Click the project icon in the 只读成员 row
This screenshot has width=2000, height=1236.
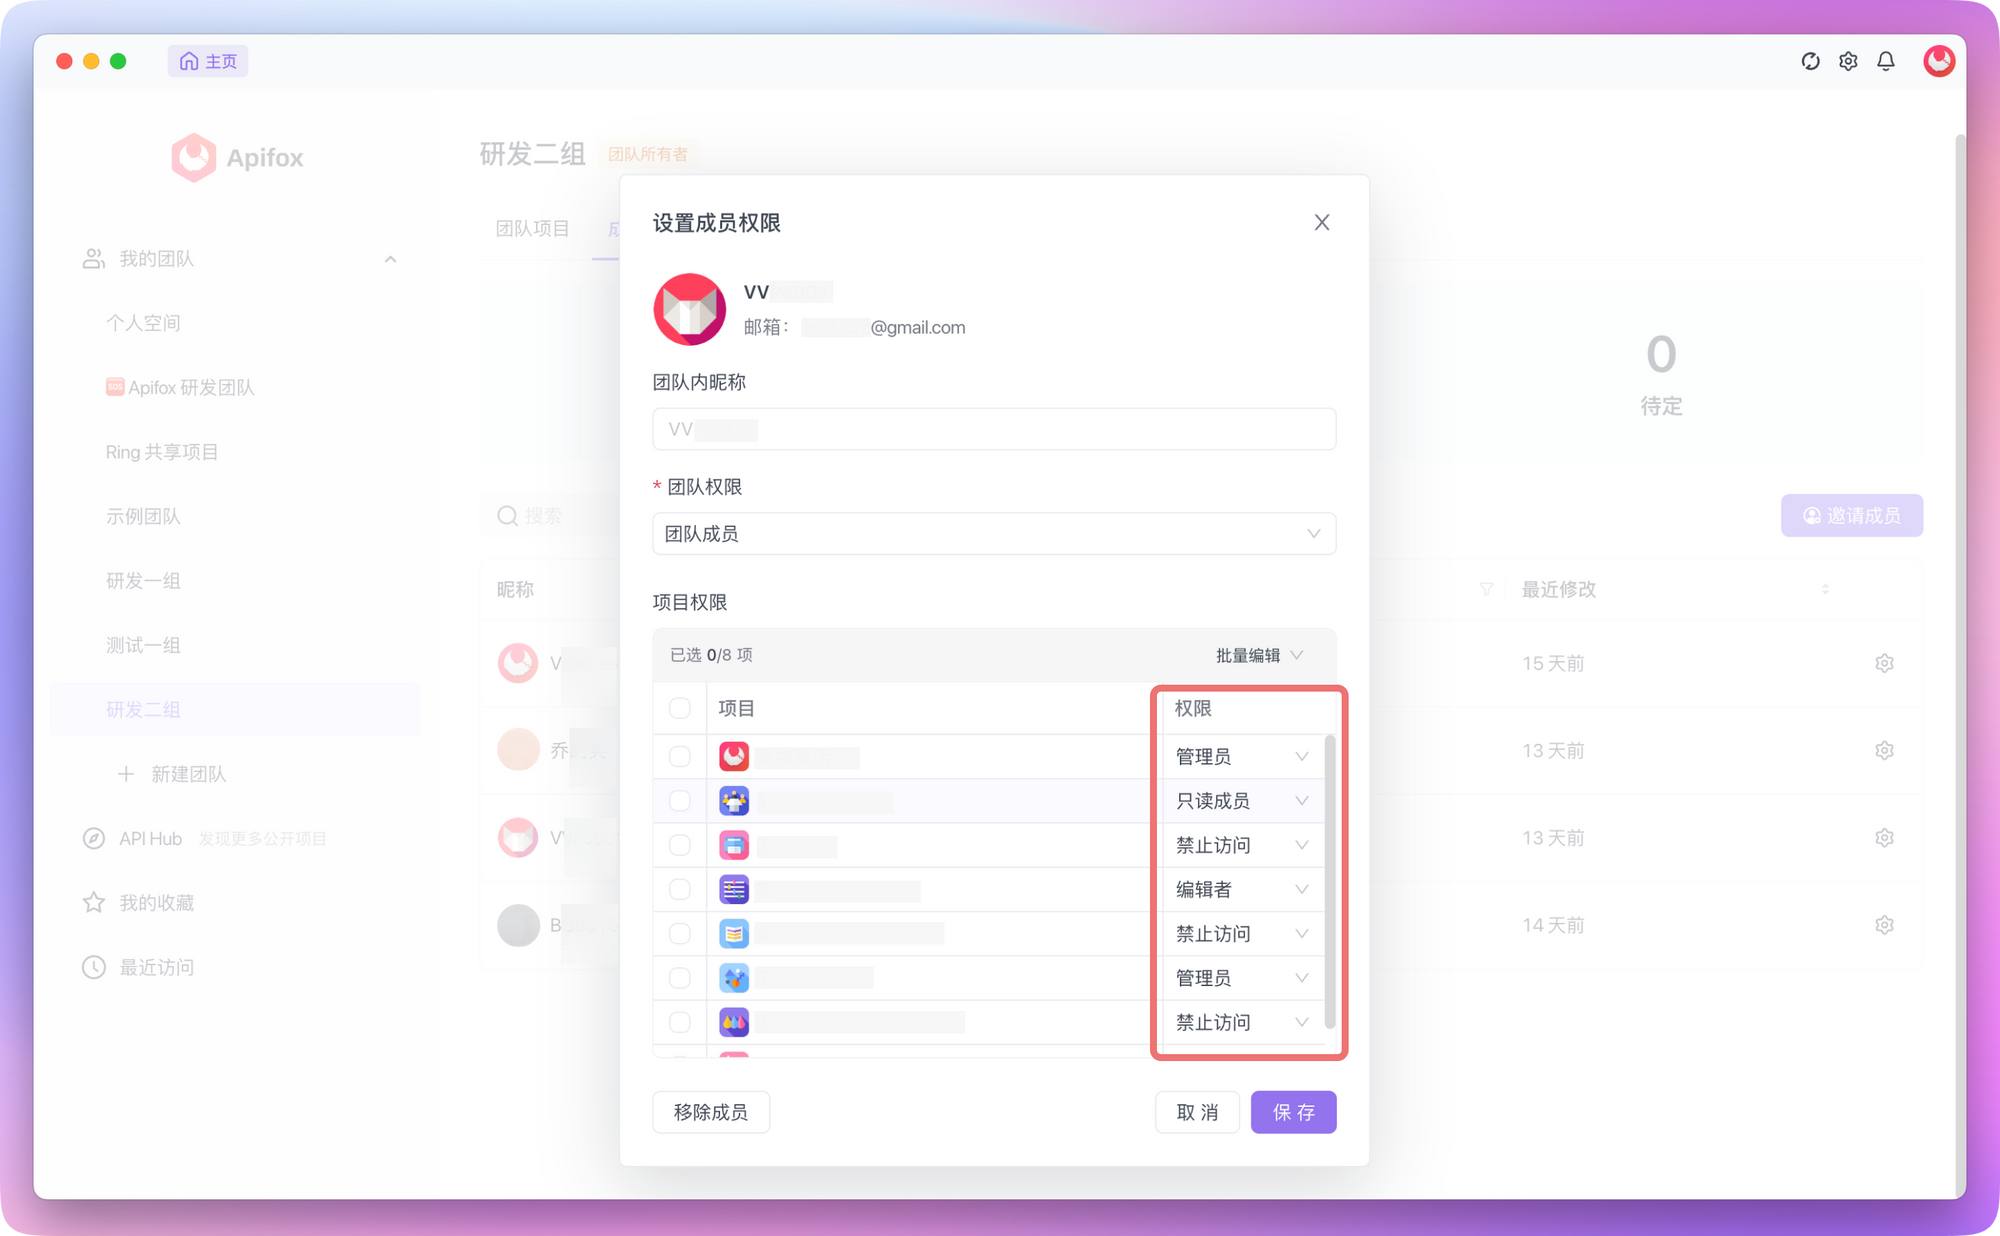pos(734,800)
